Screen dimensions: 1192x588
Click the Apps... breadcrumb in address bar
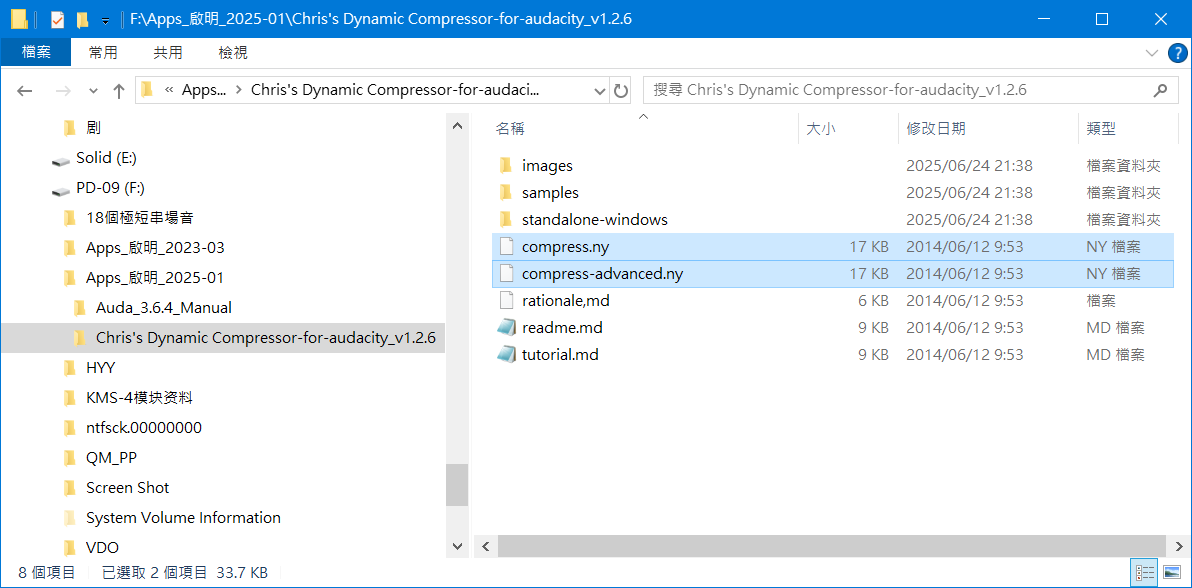click(x=204, y=90)
